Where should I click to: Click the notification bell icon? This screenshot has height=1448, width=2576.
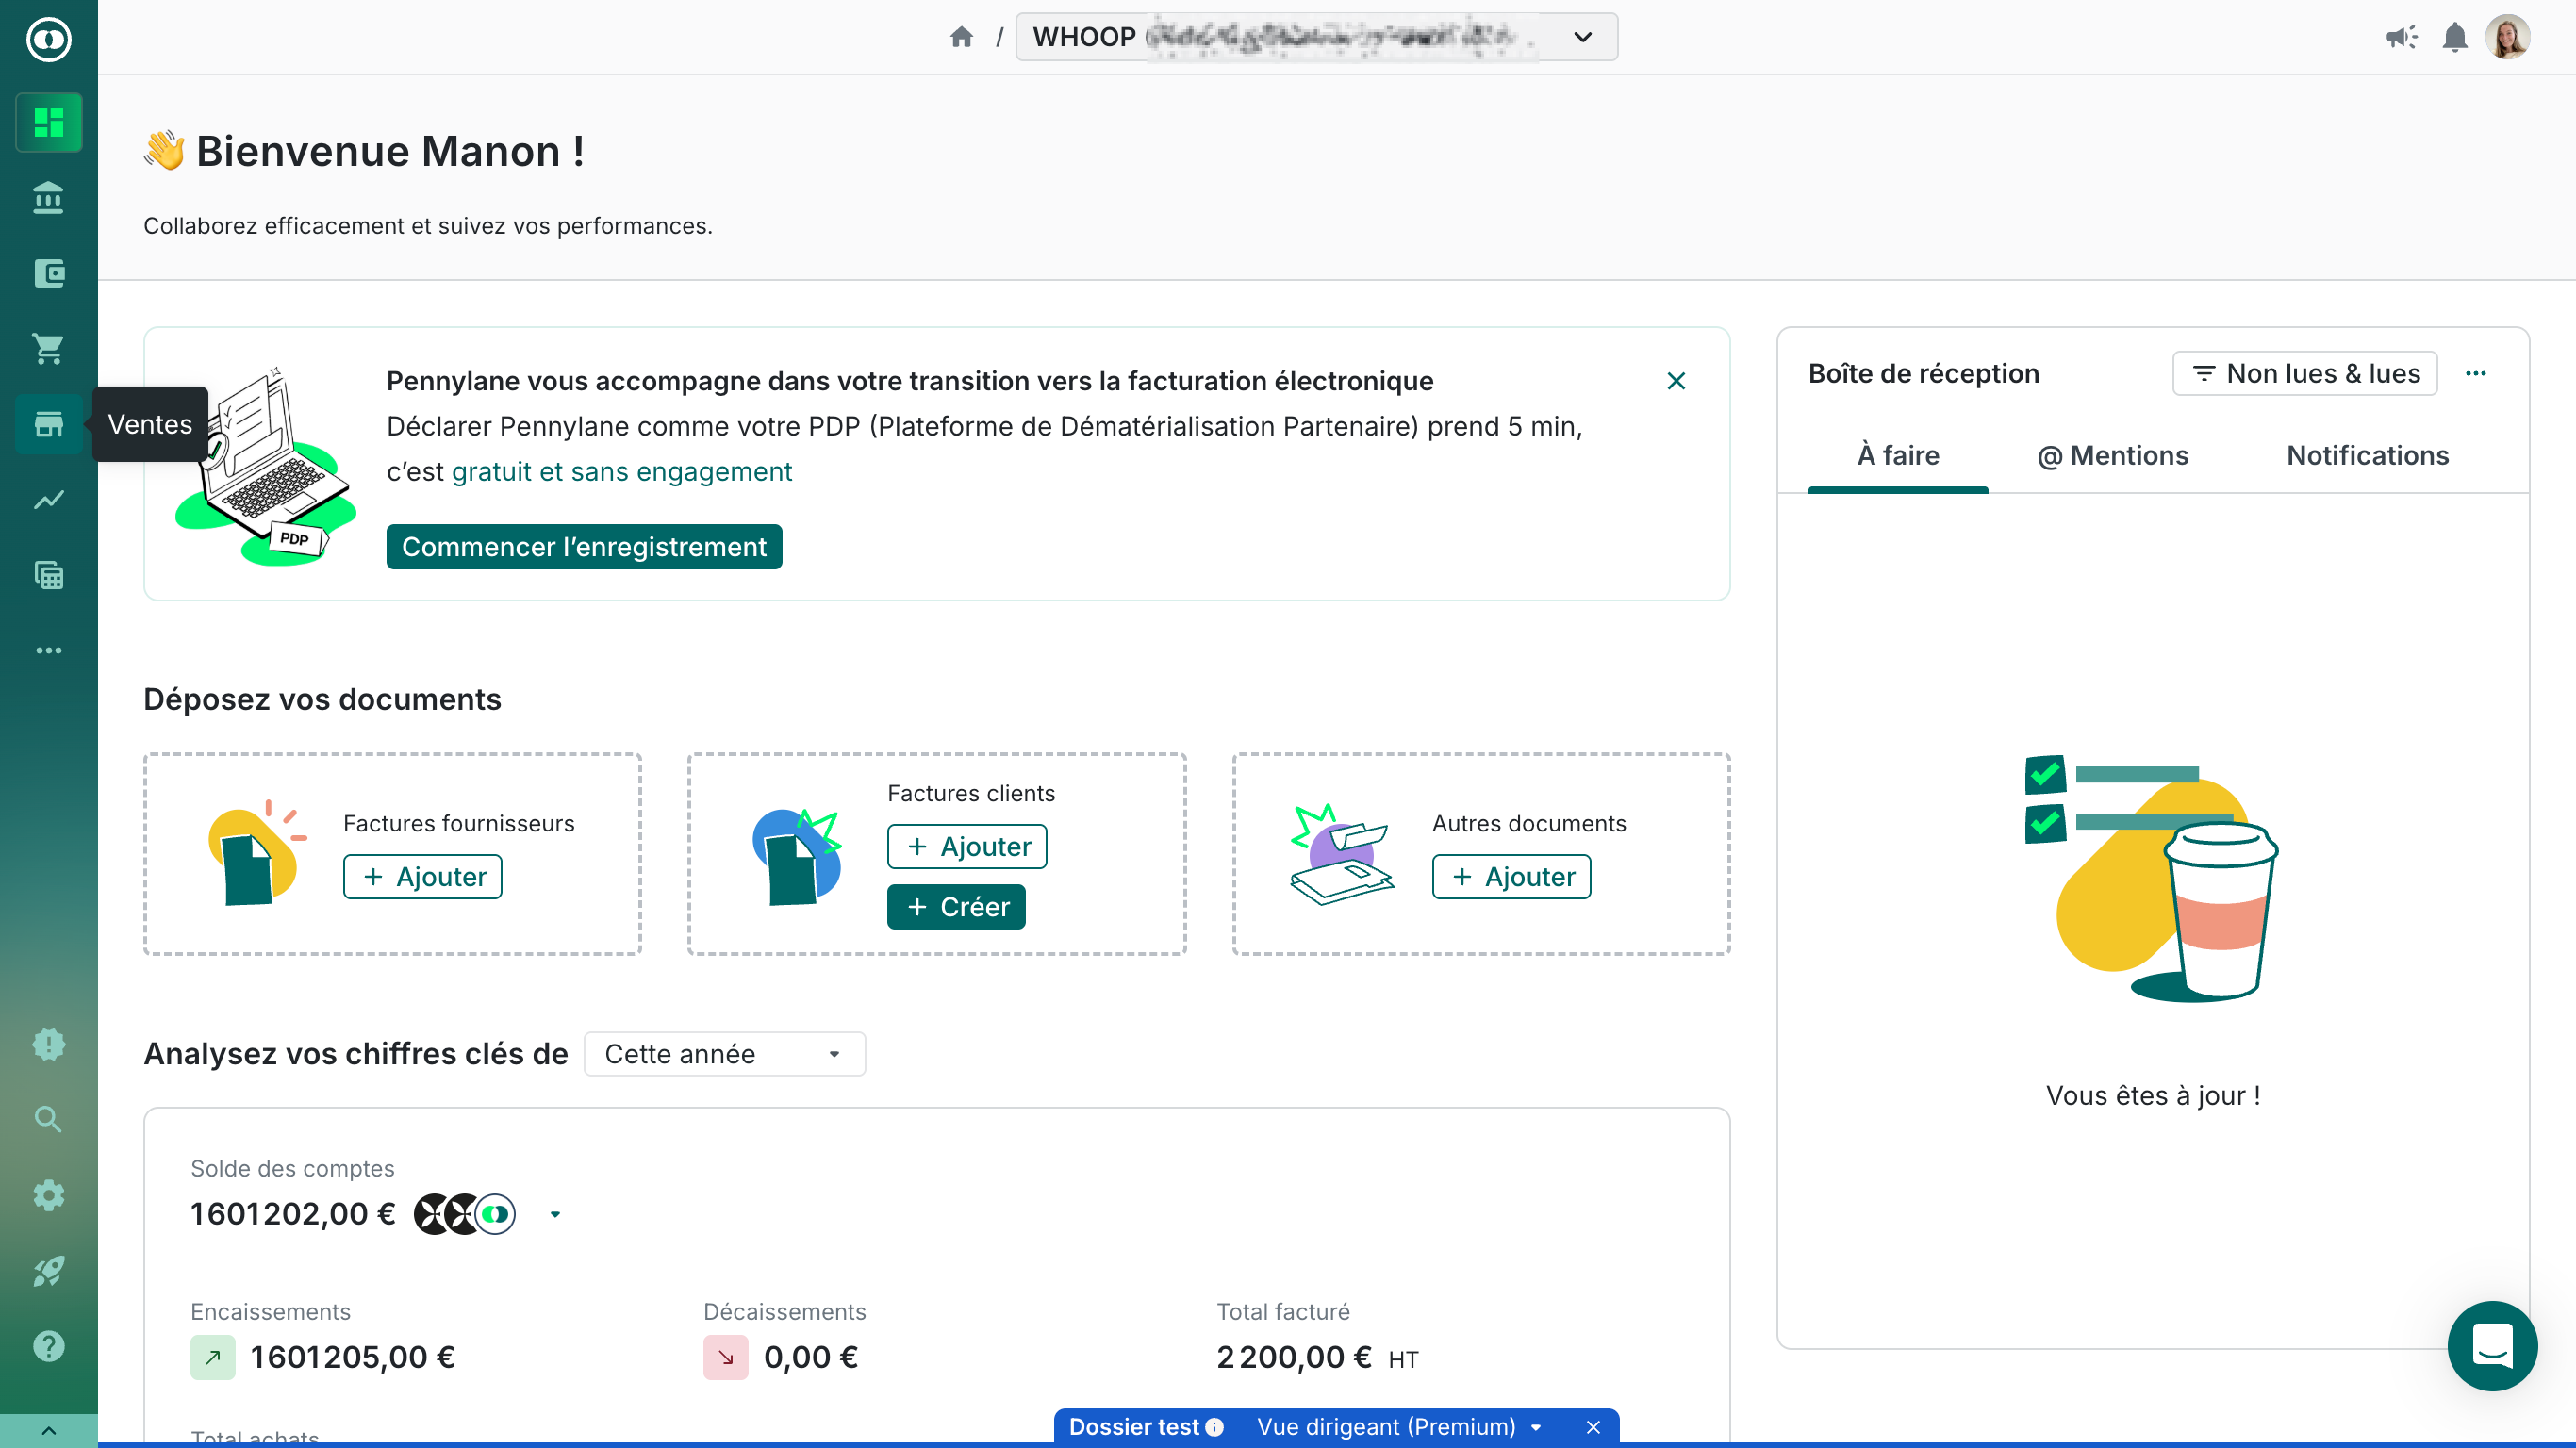[2454, 38]
